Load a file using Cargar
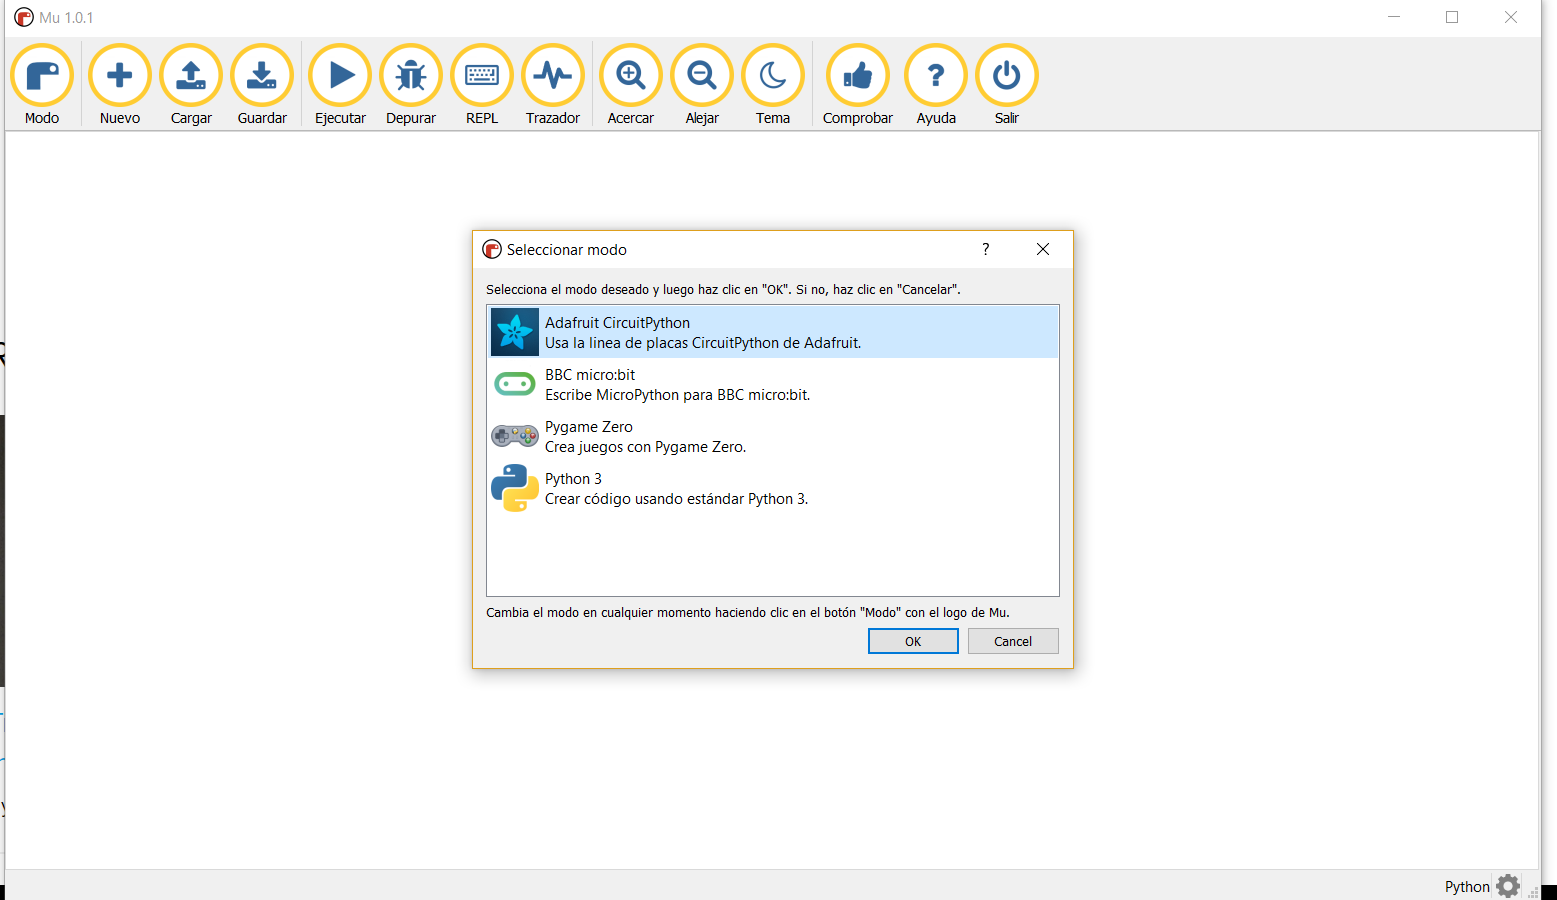The width and height of the screenshot is (1557, 900). [x=191, y=85]
